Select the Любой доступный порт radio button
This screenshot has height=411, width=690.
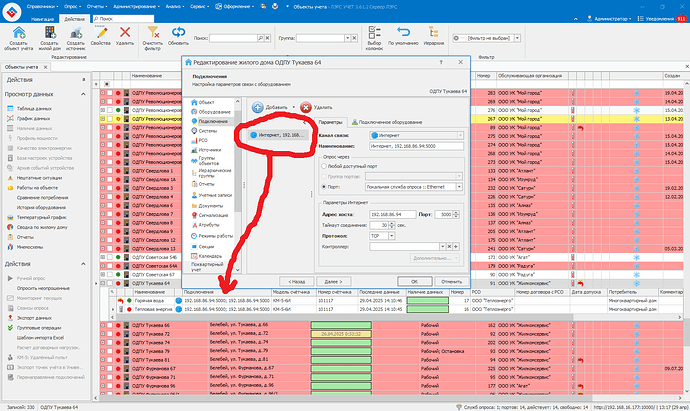[x=324, y=166]
